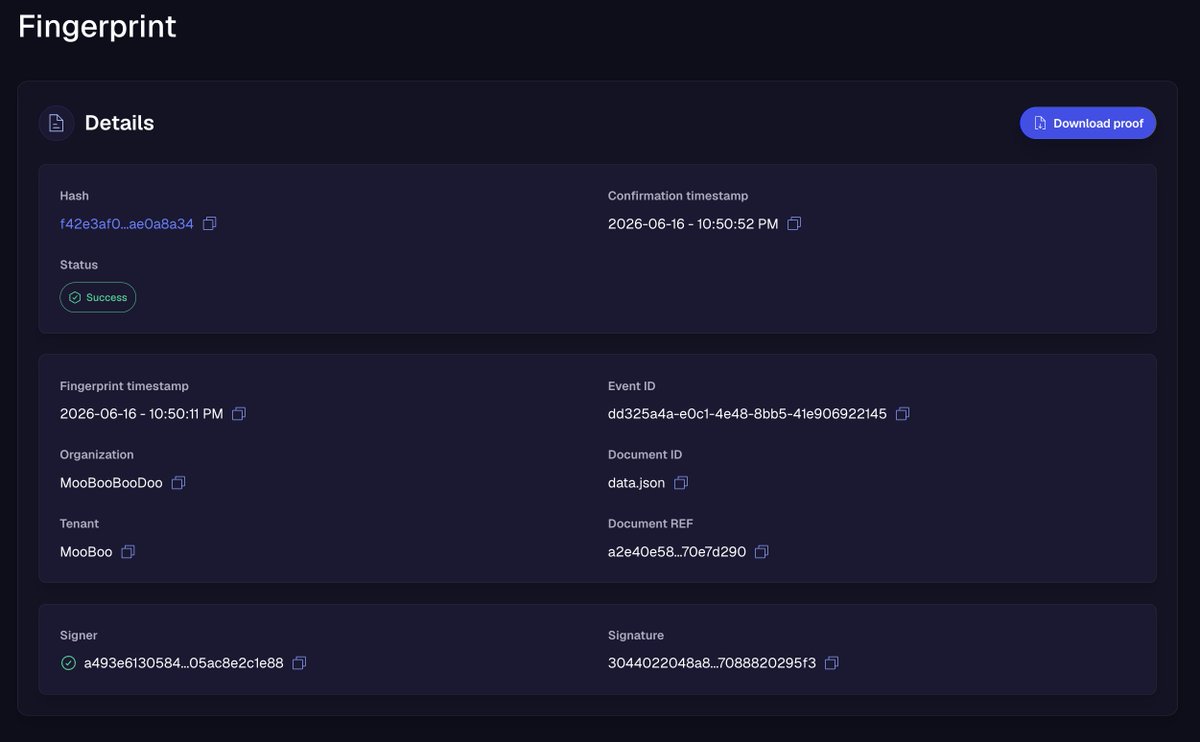Screen dimensions: 1200x742
Task: Select the Fingerprint page title
Action: coord(97,26)
